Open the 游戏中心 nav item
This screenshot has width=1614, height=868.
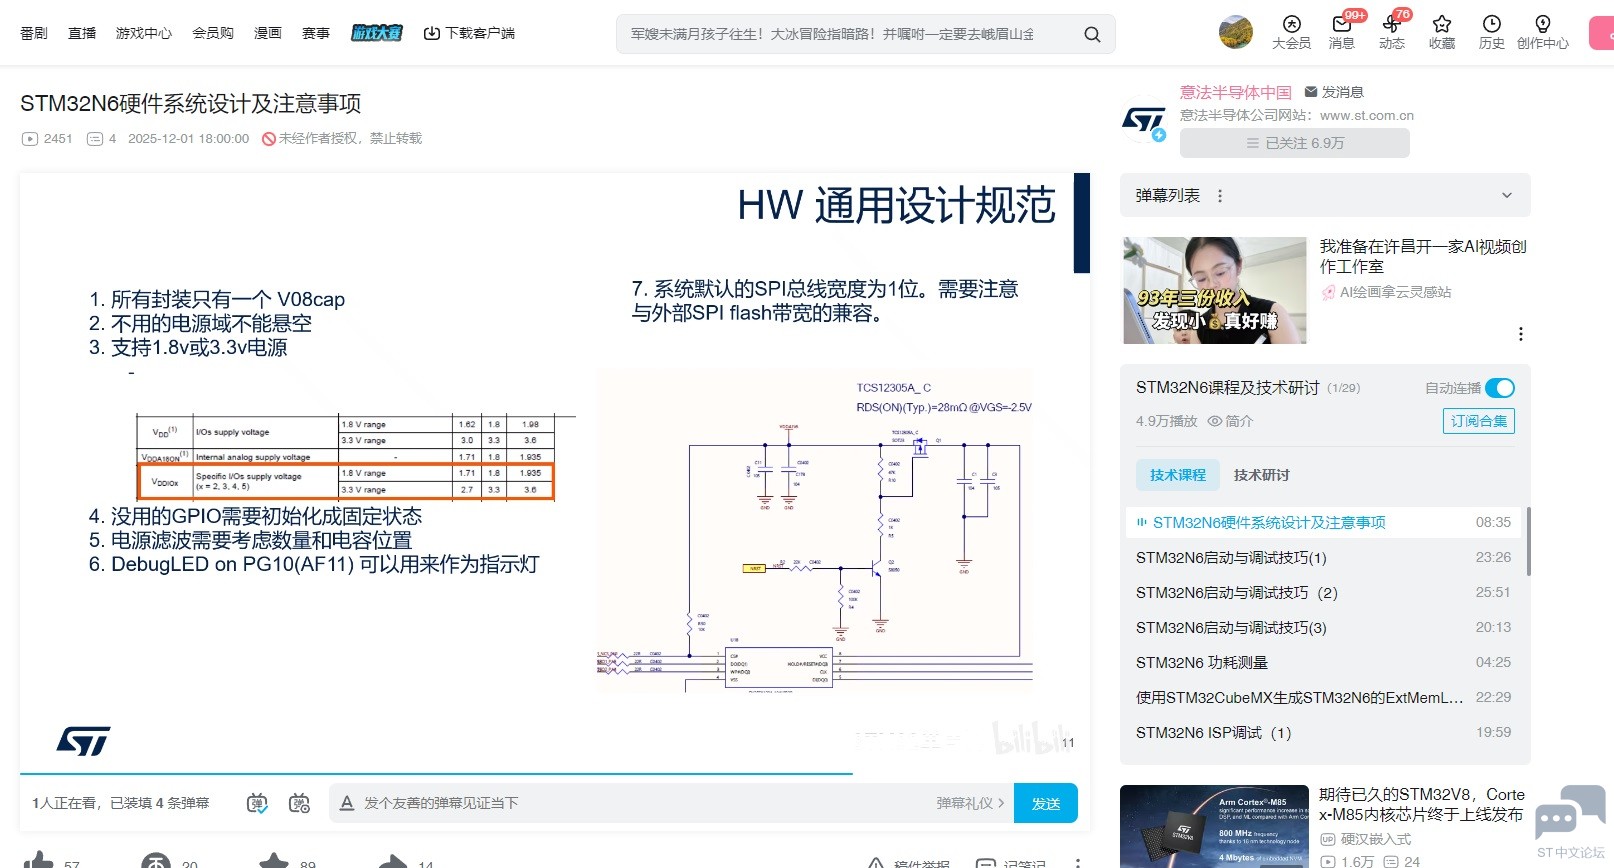click(143, 33)
